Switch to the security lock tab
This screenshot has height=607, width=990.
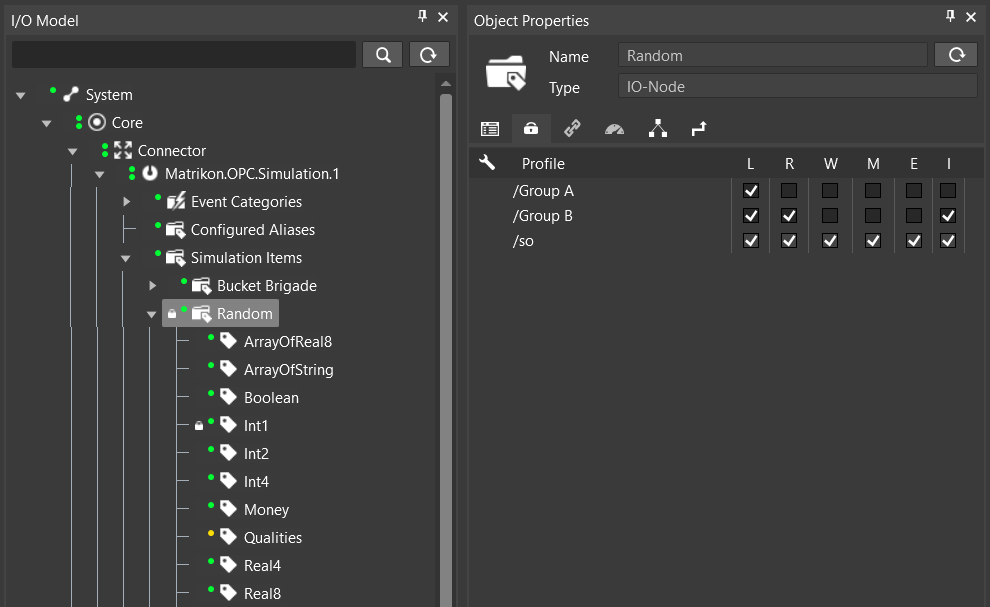[531, 129]
